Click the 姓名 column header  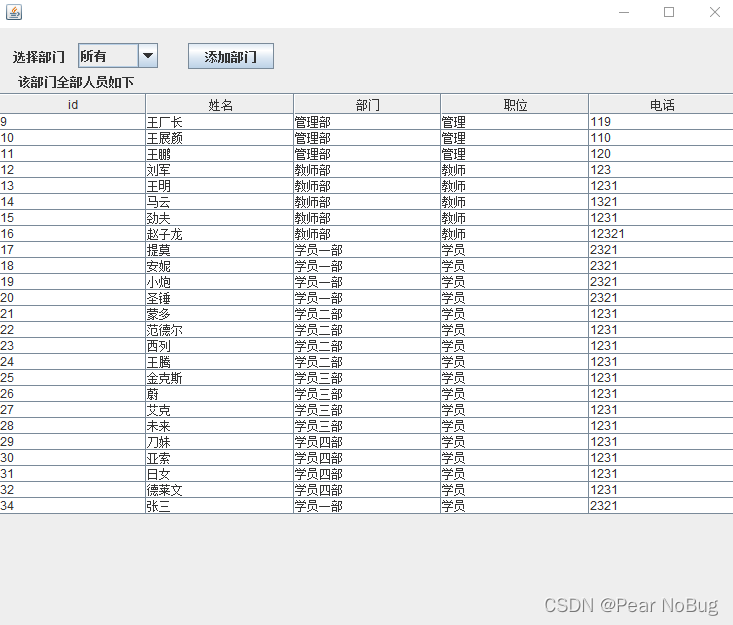(x=220, y=104)
